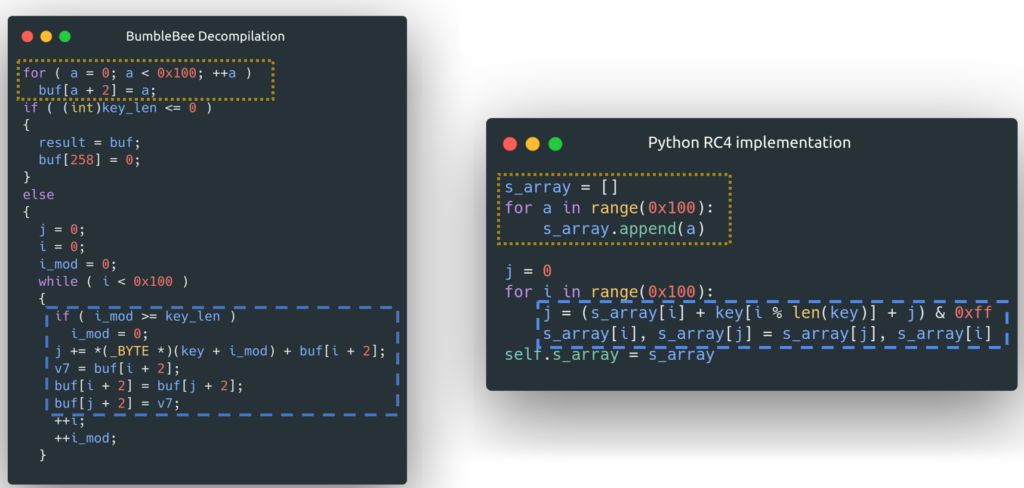Click the 'while ( i < 0x100 )' statement
1024x488 pixels.
point(113,281)
